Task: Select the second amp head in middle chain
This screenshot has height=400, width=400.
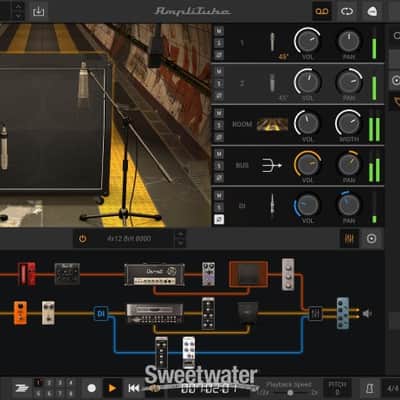Action: tap(154, 314)
